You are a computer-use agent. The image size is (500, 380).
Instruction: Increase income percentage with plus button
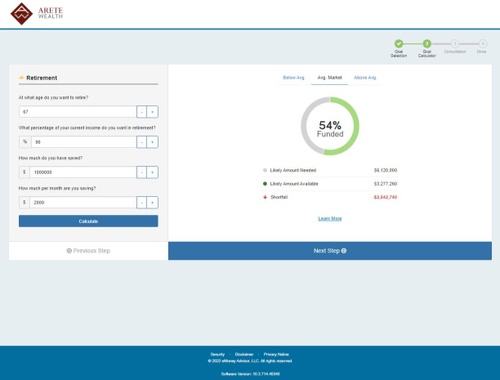[153, 142]
